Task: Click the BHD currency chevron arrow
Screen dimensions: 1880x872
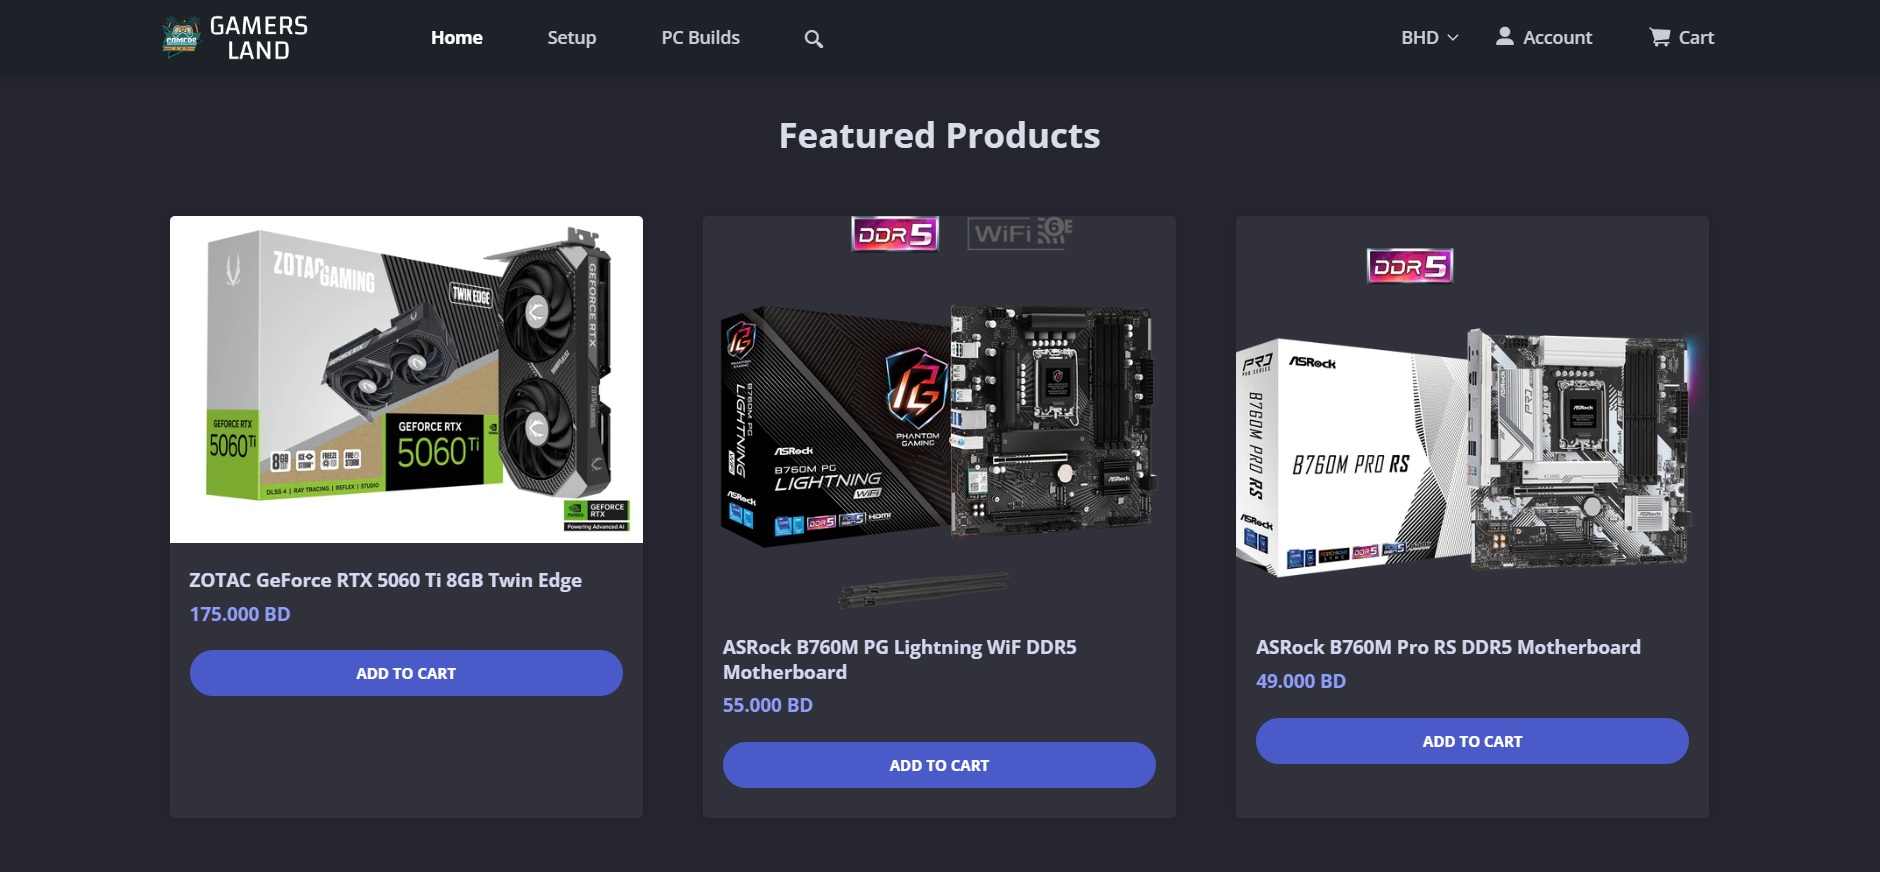Action: tap(1453, 38)
